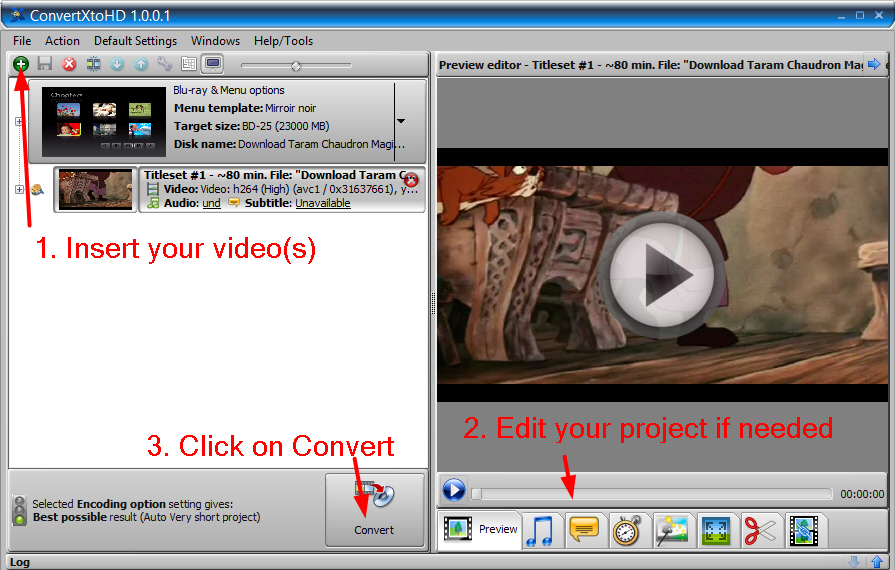This screenshot has width=895, height=570.
Task: Open the Action menu
Action: (62, 41)
